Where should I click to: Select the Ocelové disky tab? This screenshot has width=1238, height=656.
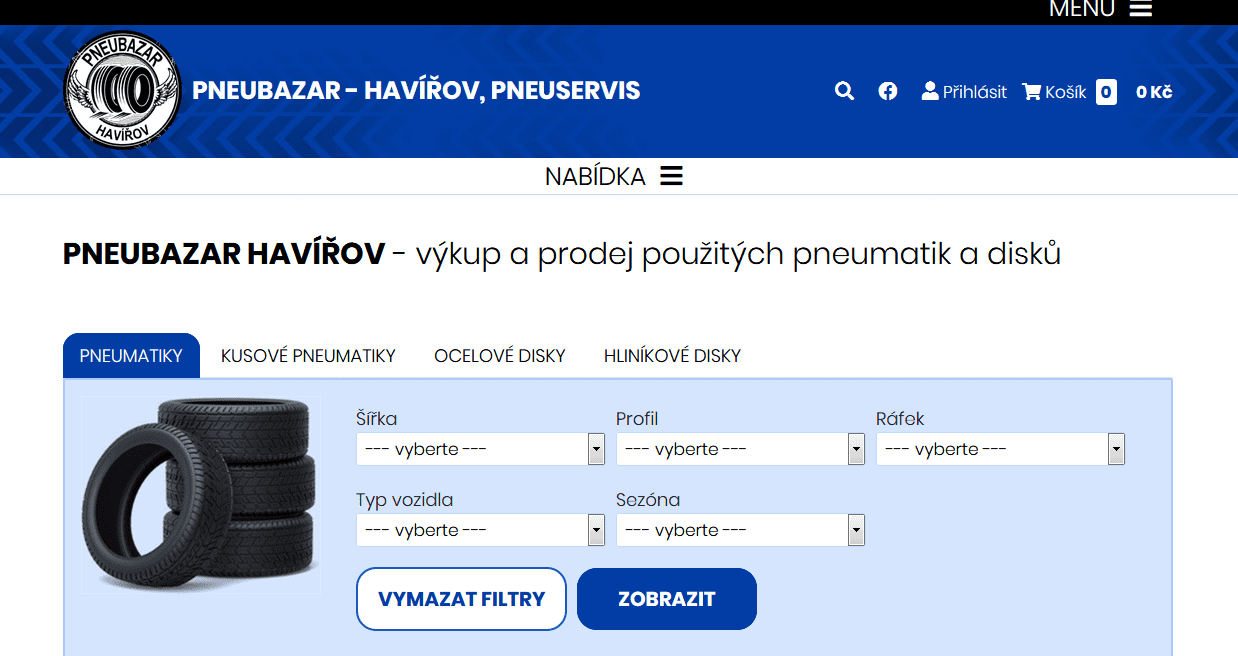tap(500, 356)
